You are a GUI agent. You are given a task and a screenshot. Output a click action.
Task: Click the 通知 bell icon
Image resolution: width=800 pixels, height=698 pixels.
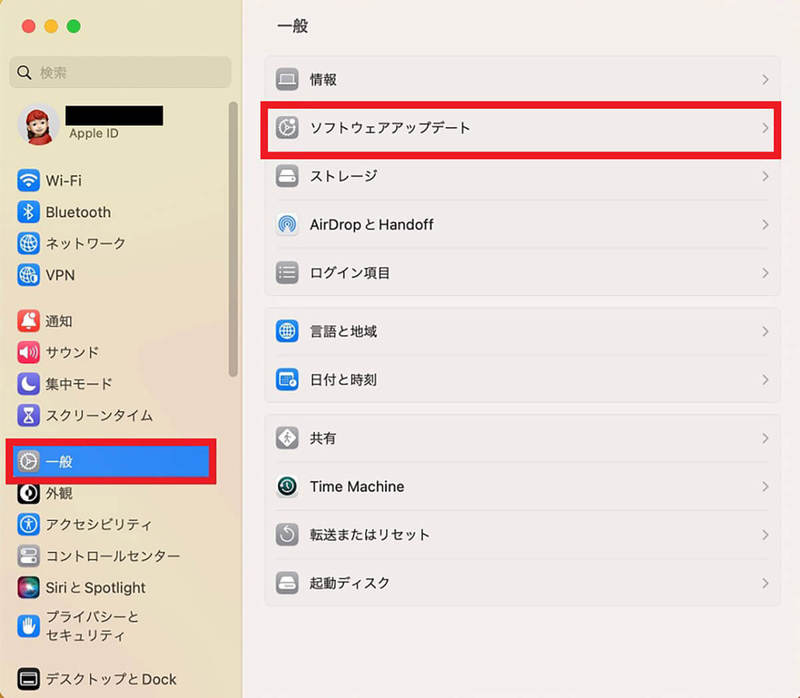coord(29,321)
